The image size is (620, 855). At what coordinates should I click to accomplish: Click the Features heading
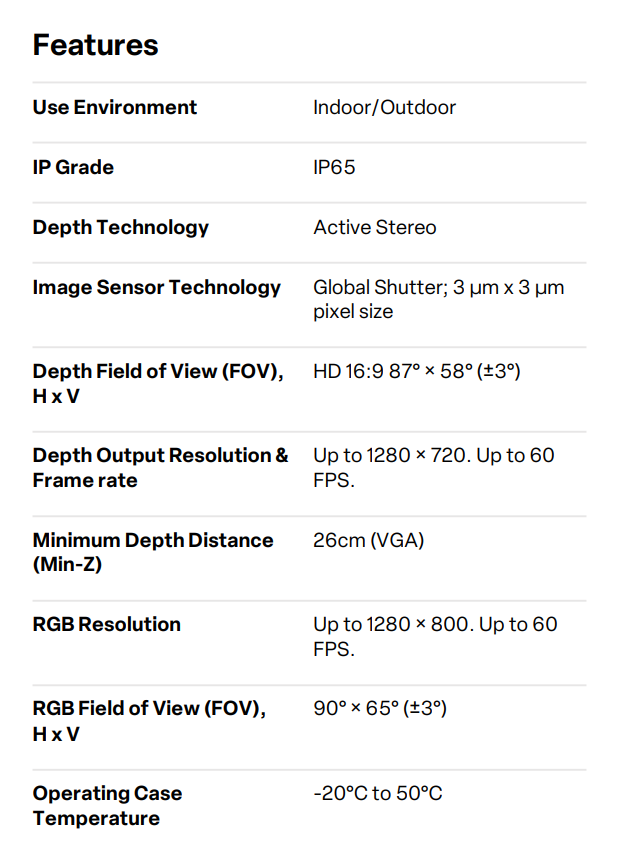coord(95,45)
